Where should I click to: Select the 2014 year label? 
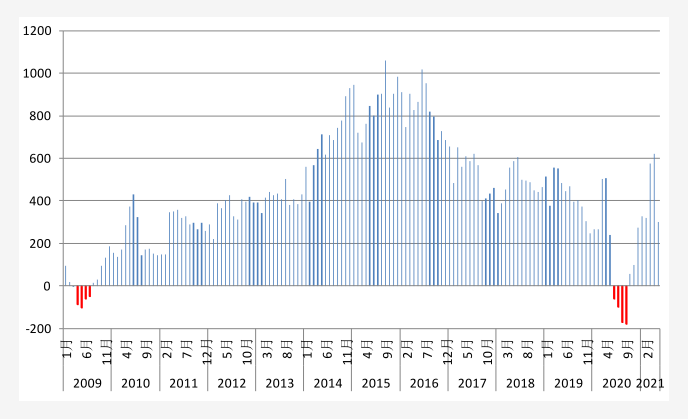[x=328, y=383]
